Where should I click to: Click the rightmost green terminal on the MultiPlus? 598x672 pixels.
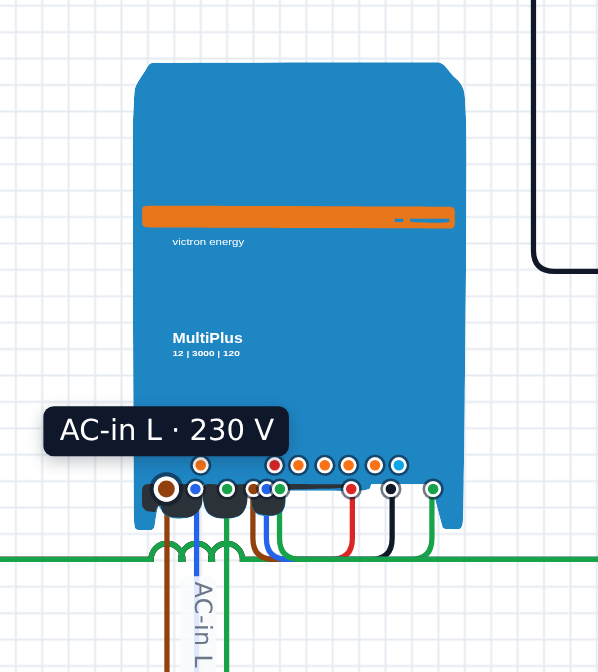click(433, 489)
